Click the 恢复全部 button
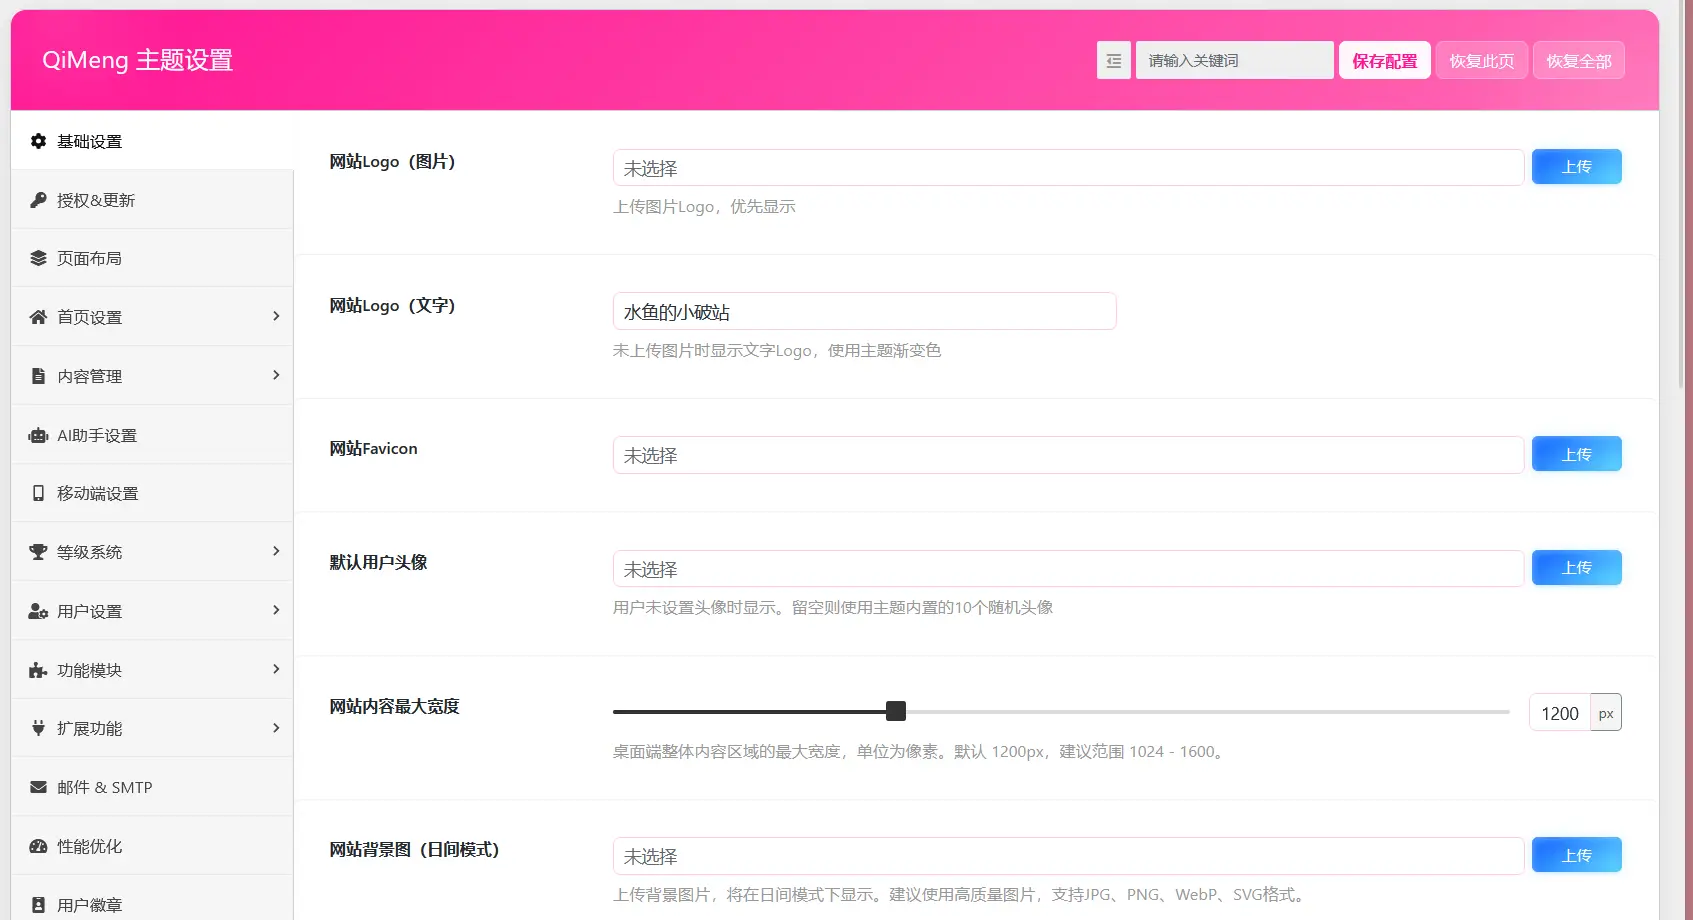 click(x=1578, y=61)
